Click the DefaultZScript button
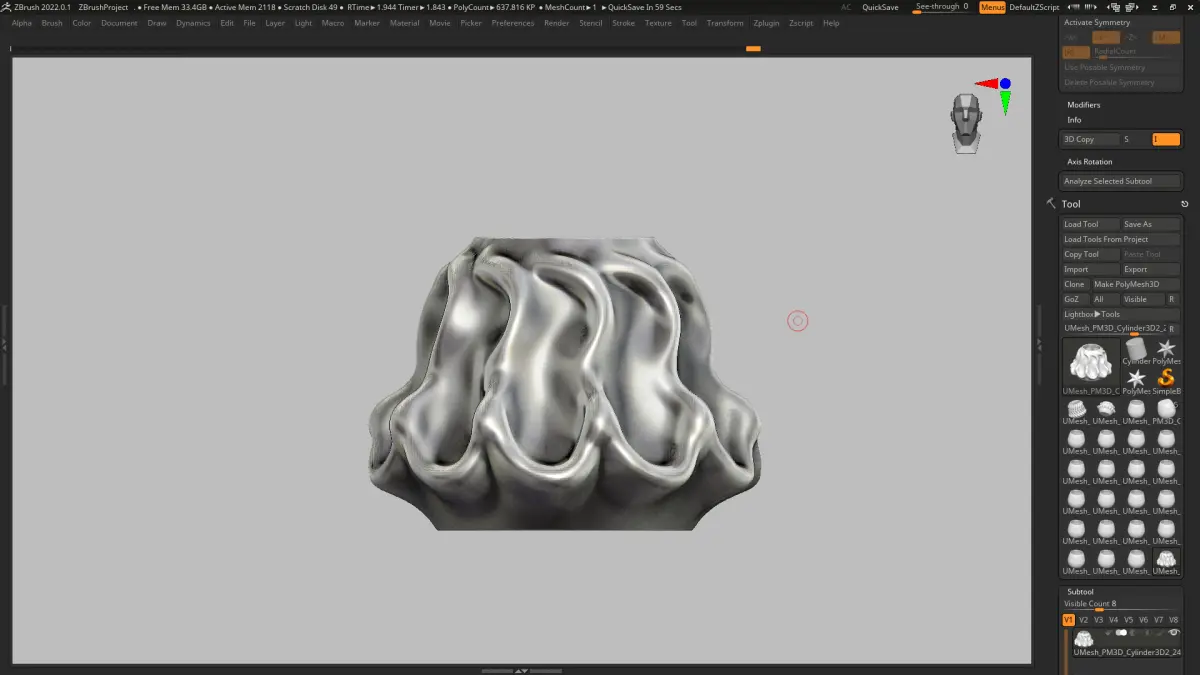The height and width of the screenshot is (675, 1200). (x=1034, y=7)
